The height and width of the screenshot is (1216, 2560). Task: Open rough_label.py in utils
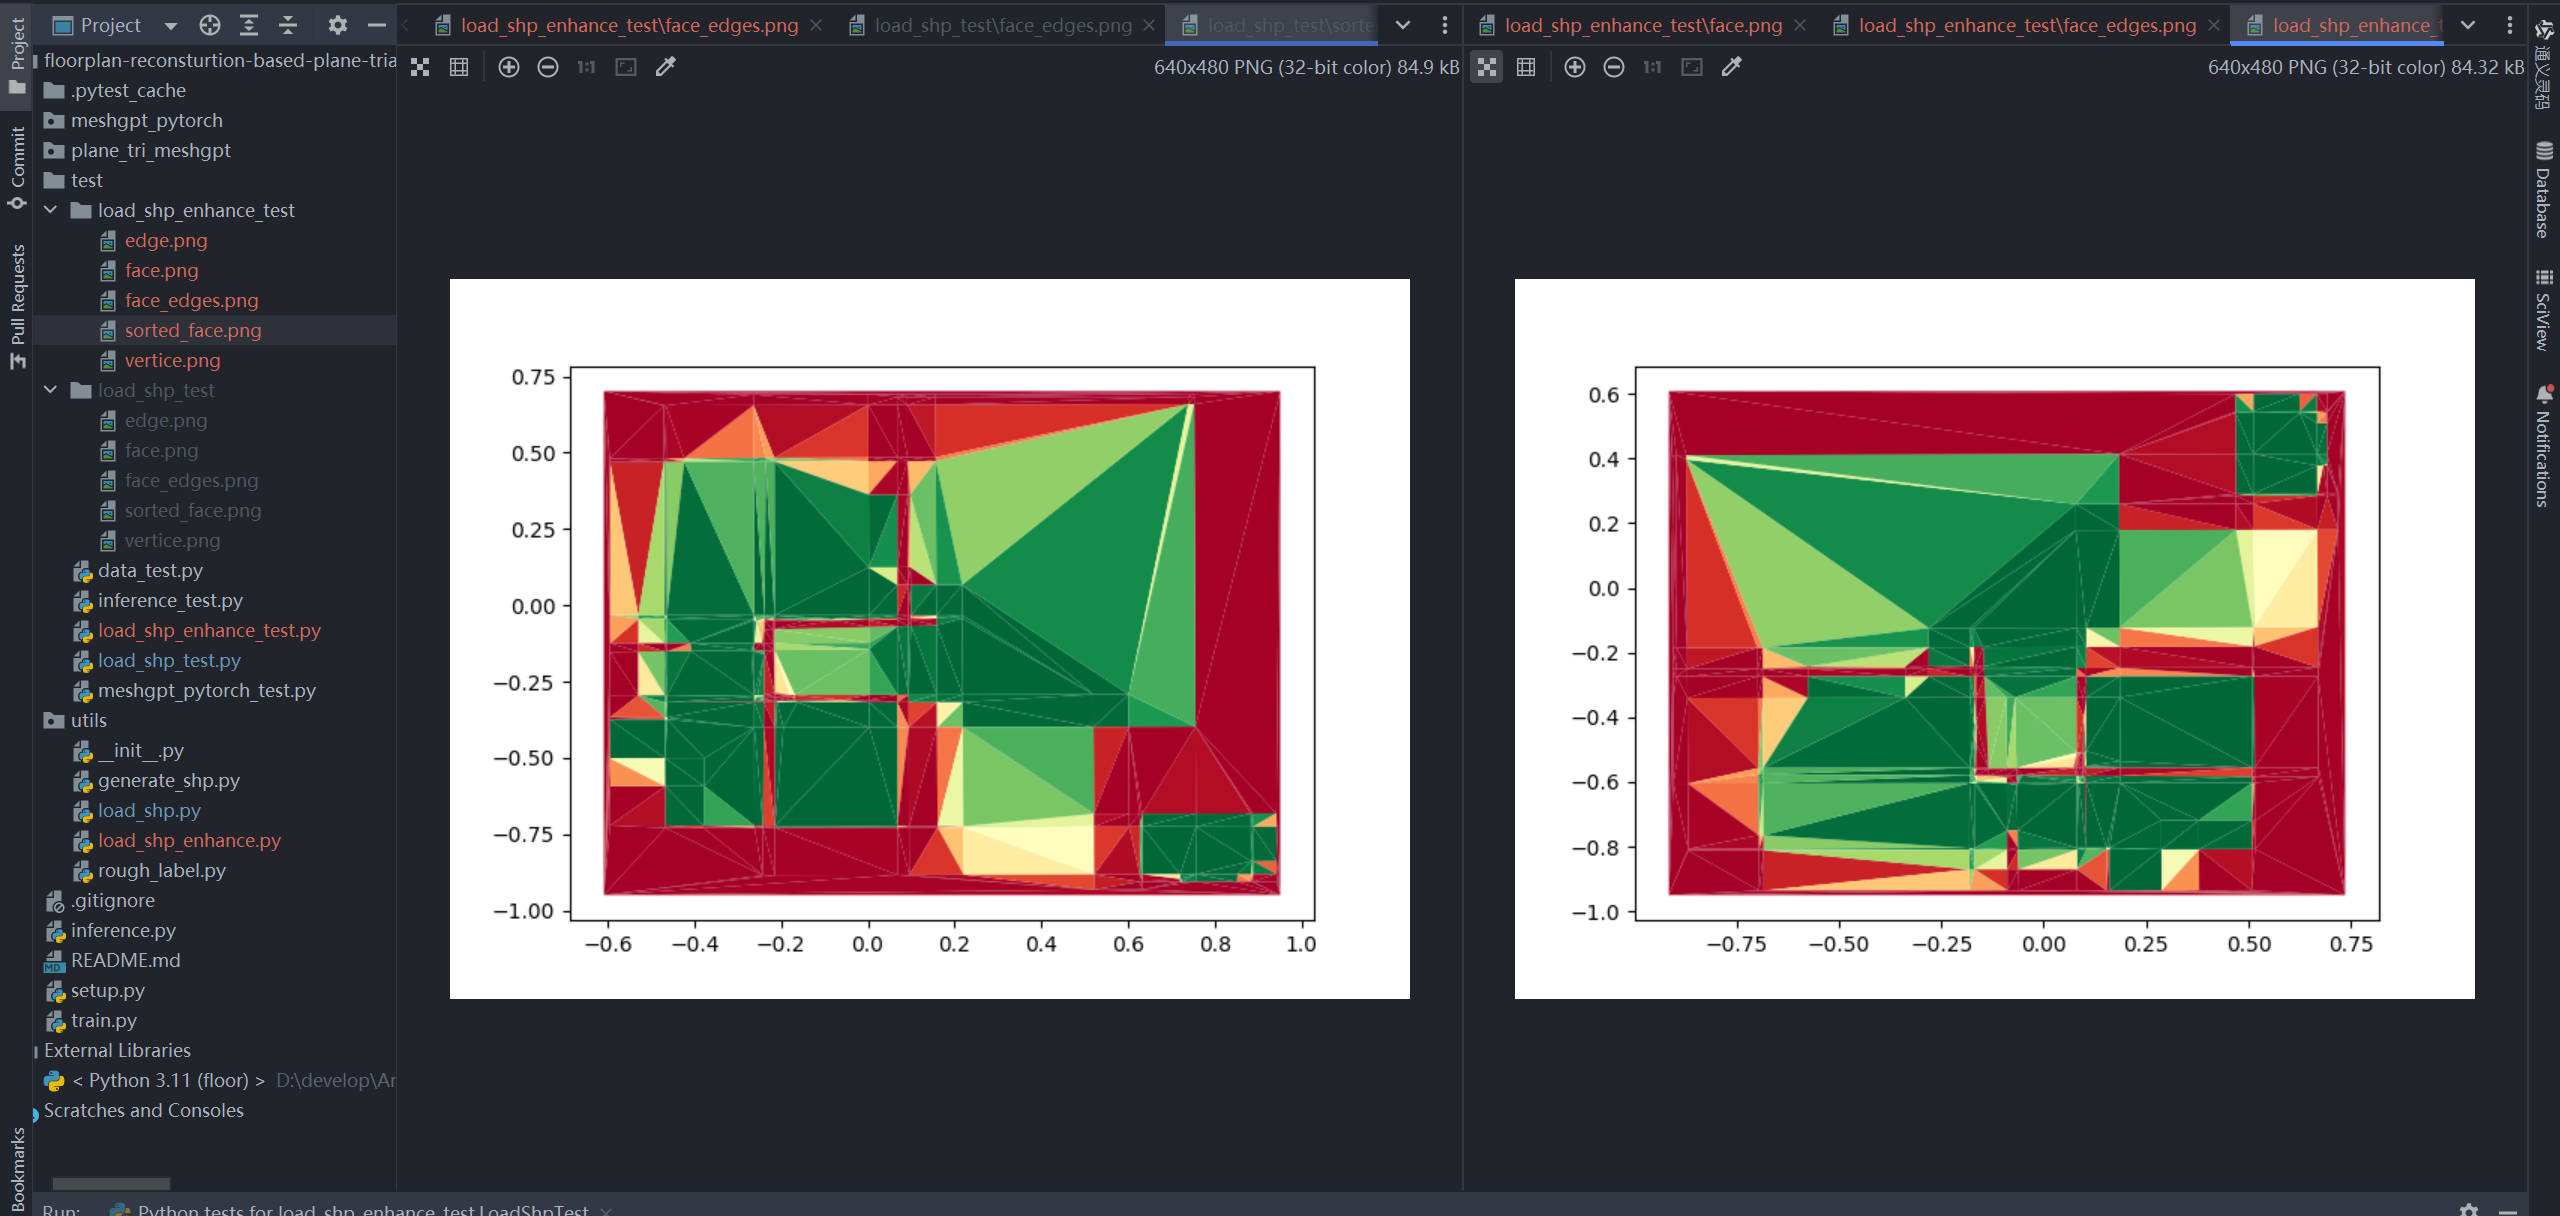(161, 870)
